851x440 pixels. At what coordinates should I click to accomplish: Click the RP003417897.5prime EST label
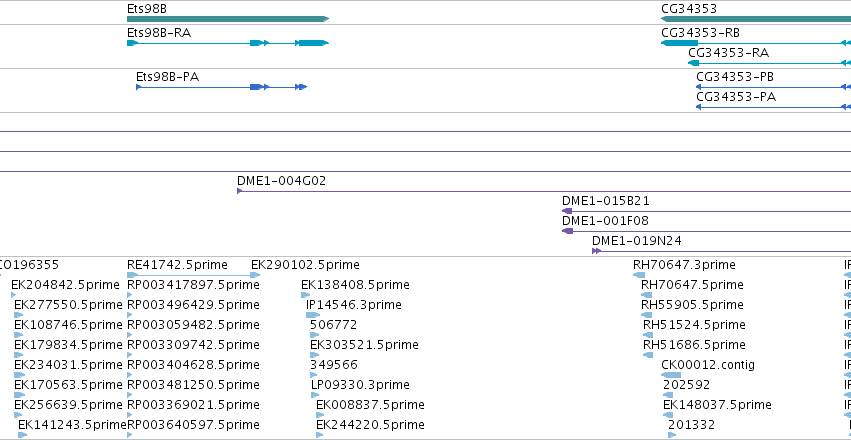click(x=193, y=285)
